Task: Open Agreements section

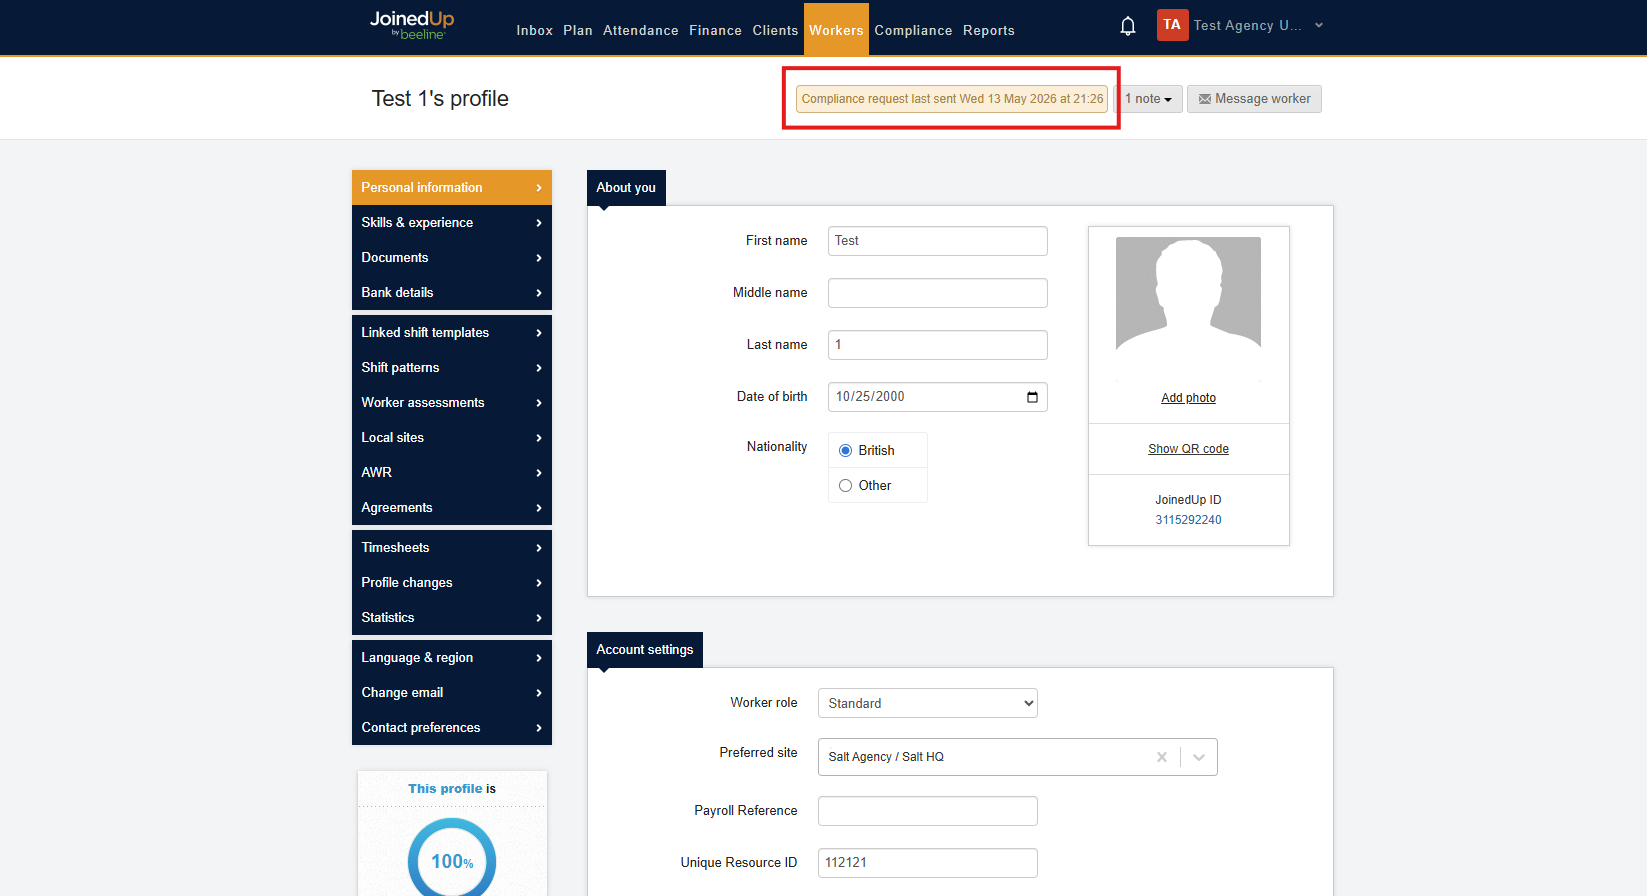Action: 452,508
